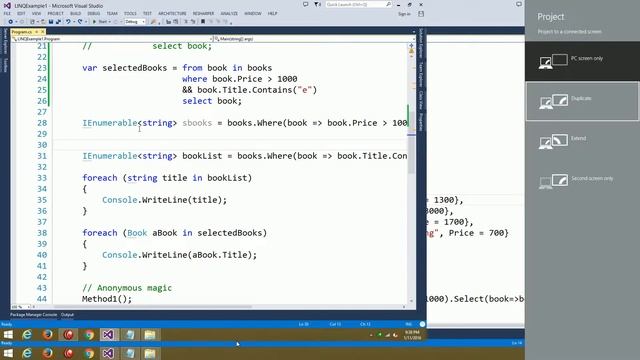Click the 'Ready' text in VS status bar
Image resolution: width=640 pixels, height=360 pixels.
click(7, 324)
